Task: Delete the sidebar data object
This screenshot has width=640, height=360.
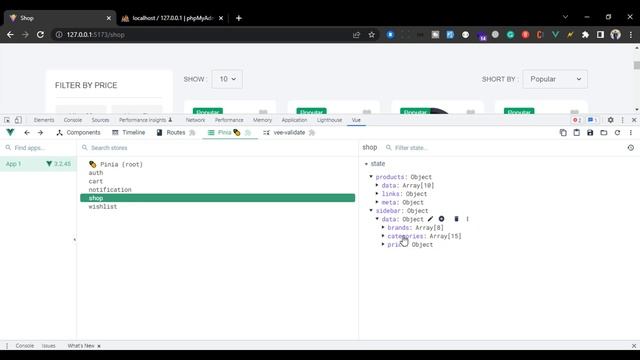Action: click(456, 219)
